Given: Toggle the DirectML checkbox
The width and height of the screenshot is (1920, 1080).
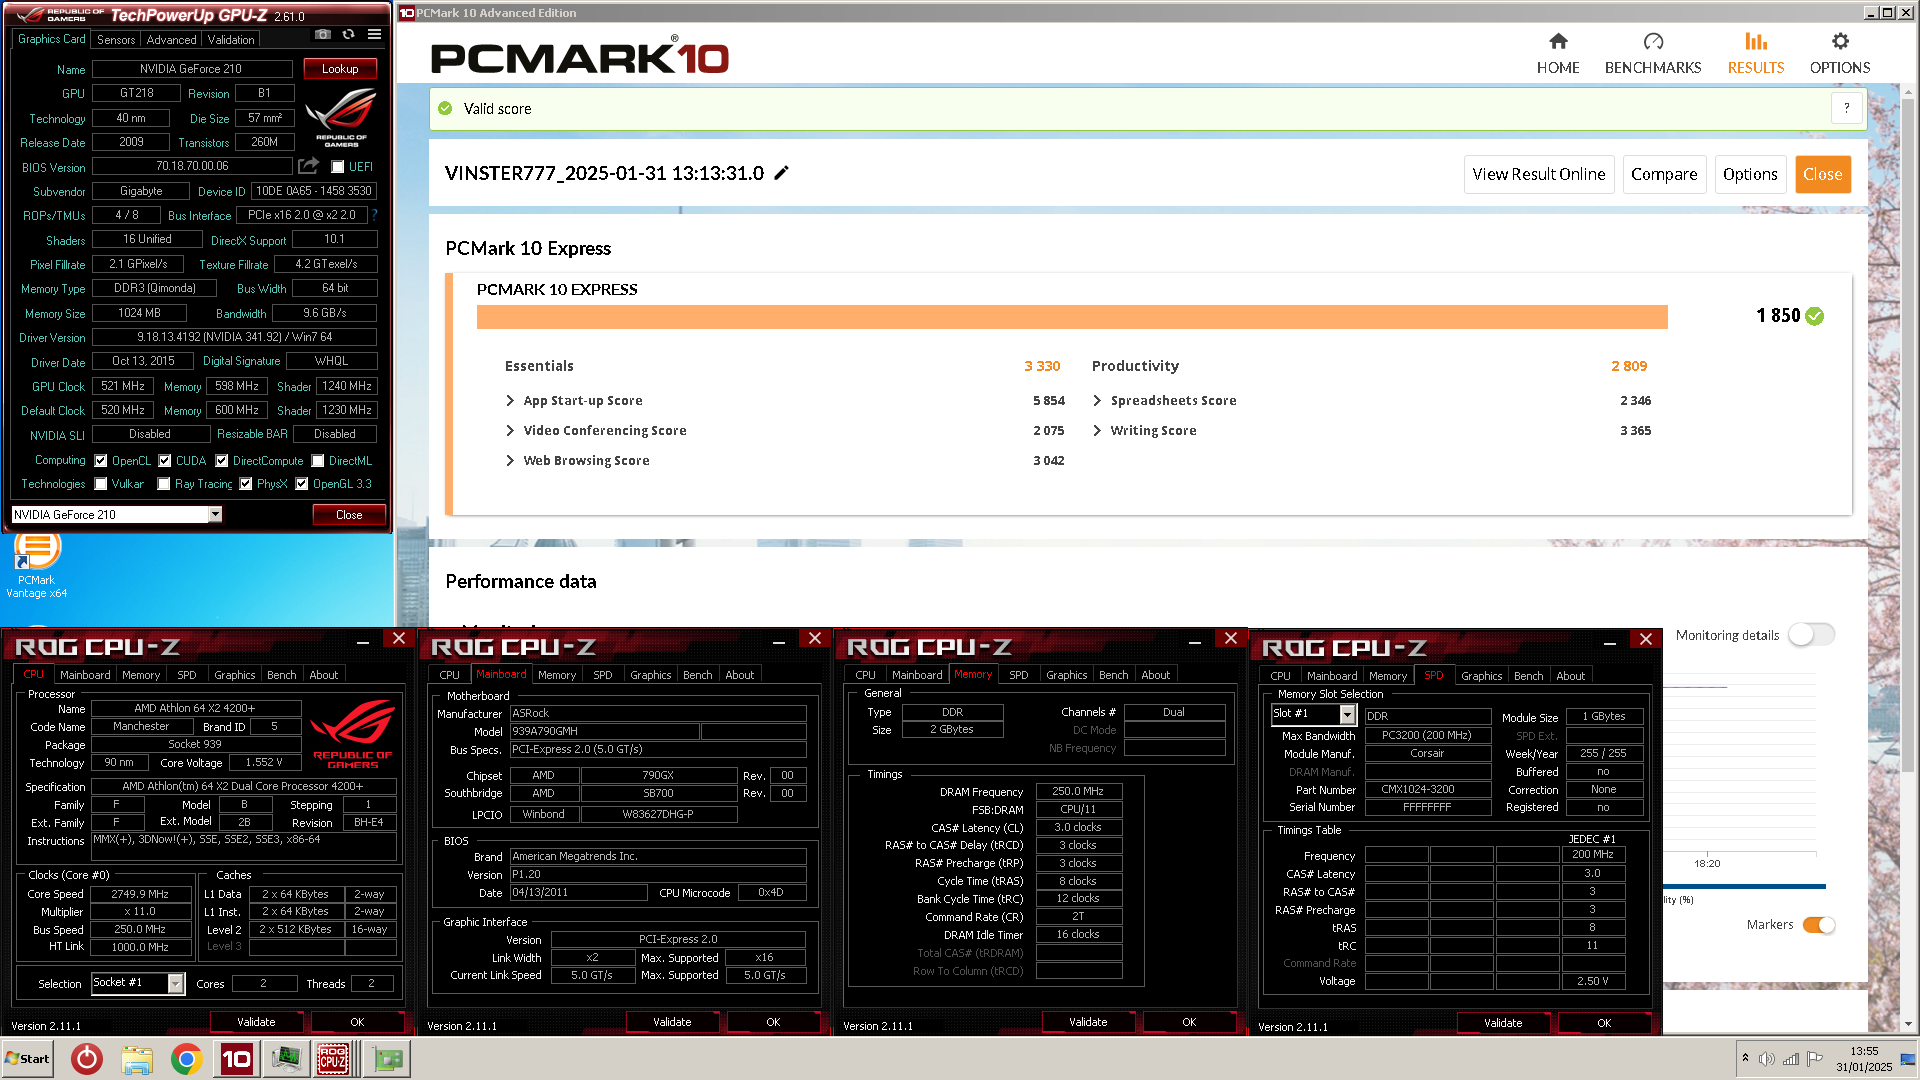Looking at the screenshot, I should 318,461.
